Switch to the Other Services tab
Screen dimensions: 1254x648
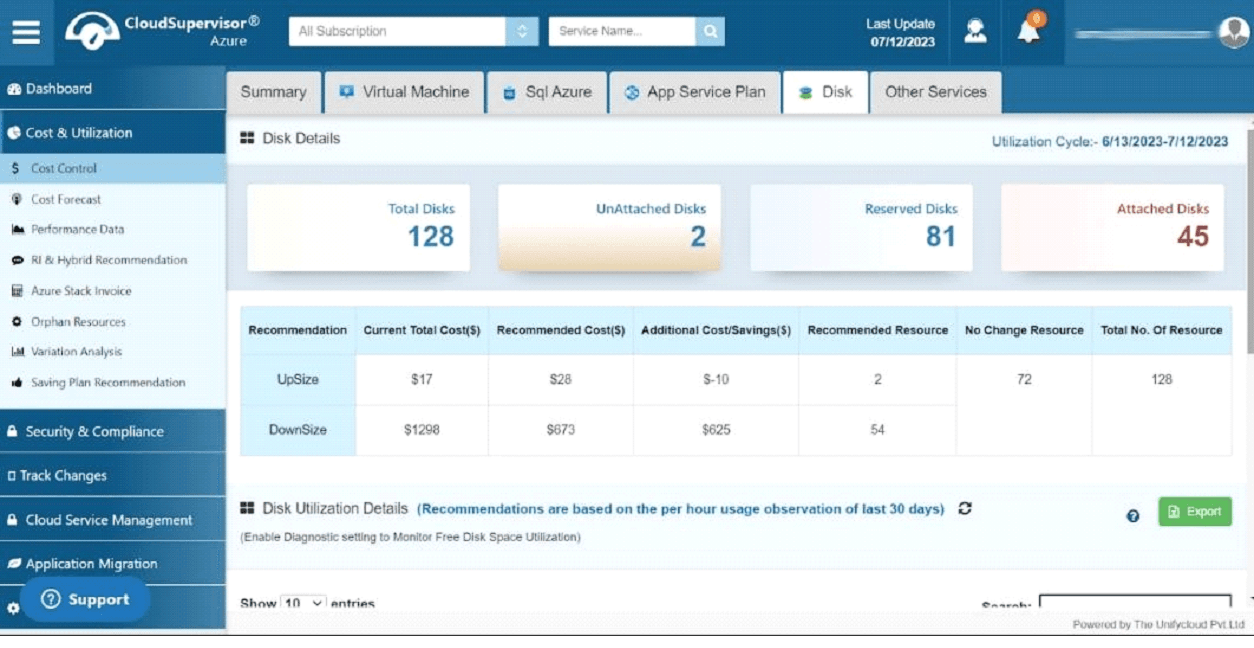935,92
